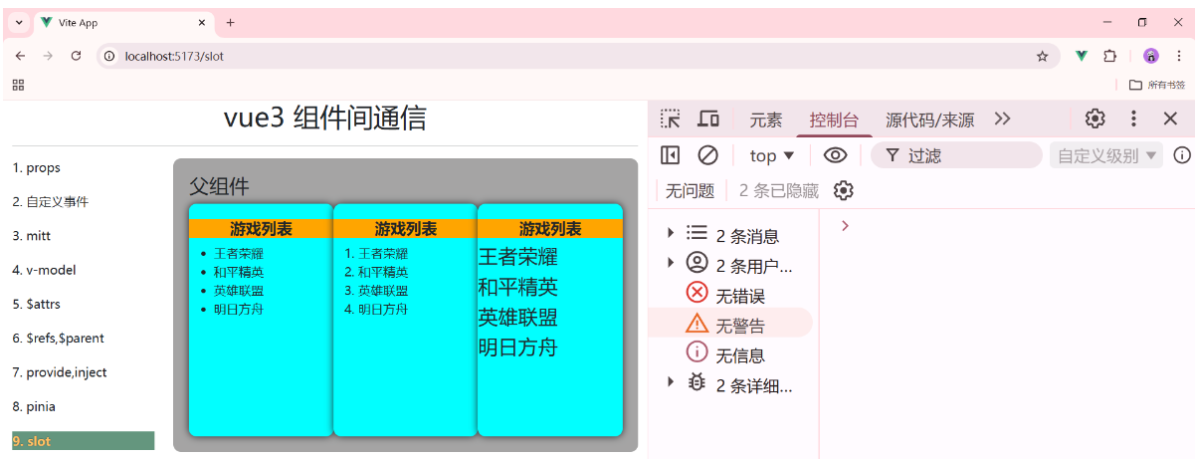Click the browser back arrow
The image size is (1203, 467).
(x=20, y=56)
